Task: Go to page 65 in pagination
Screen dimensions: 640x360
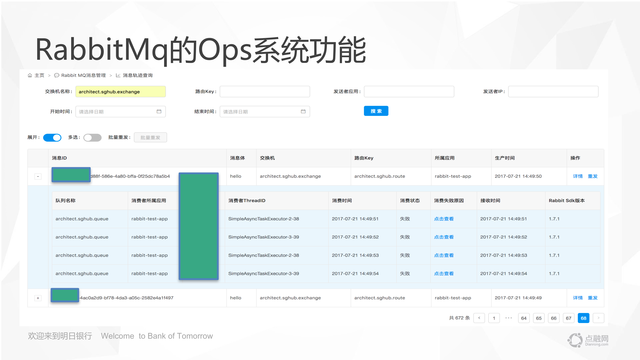Action: pos(539,318)
